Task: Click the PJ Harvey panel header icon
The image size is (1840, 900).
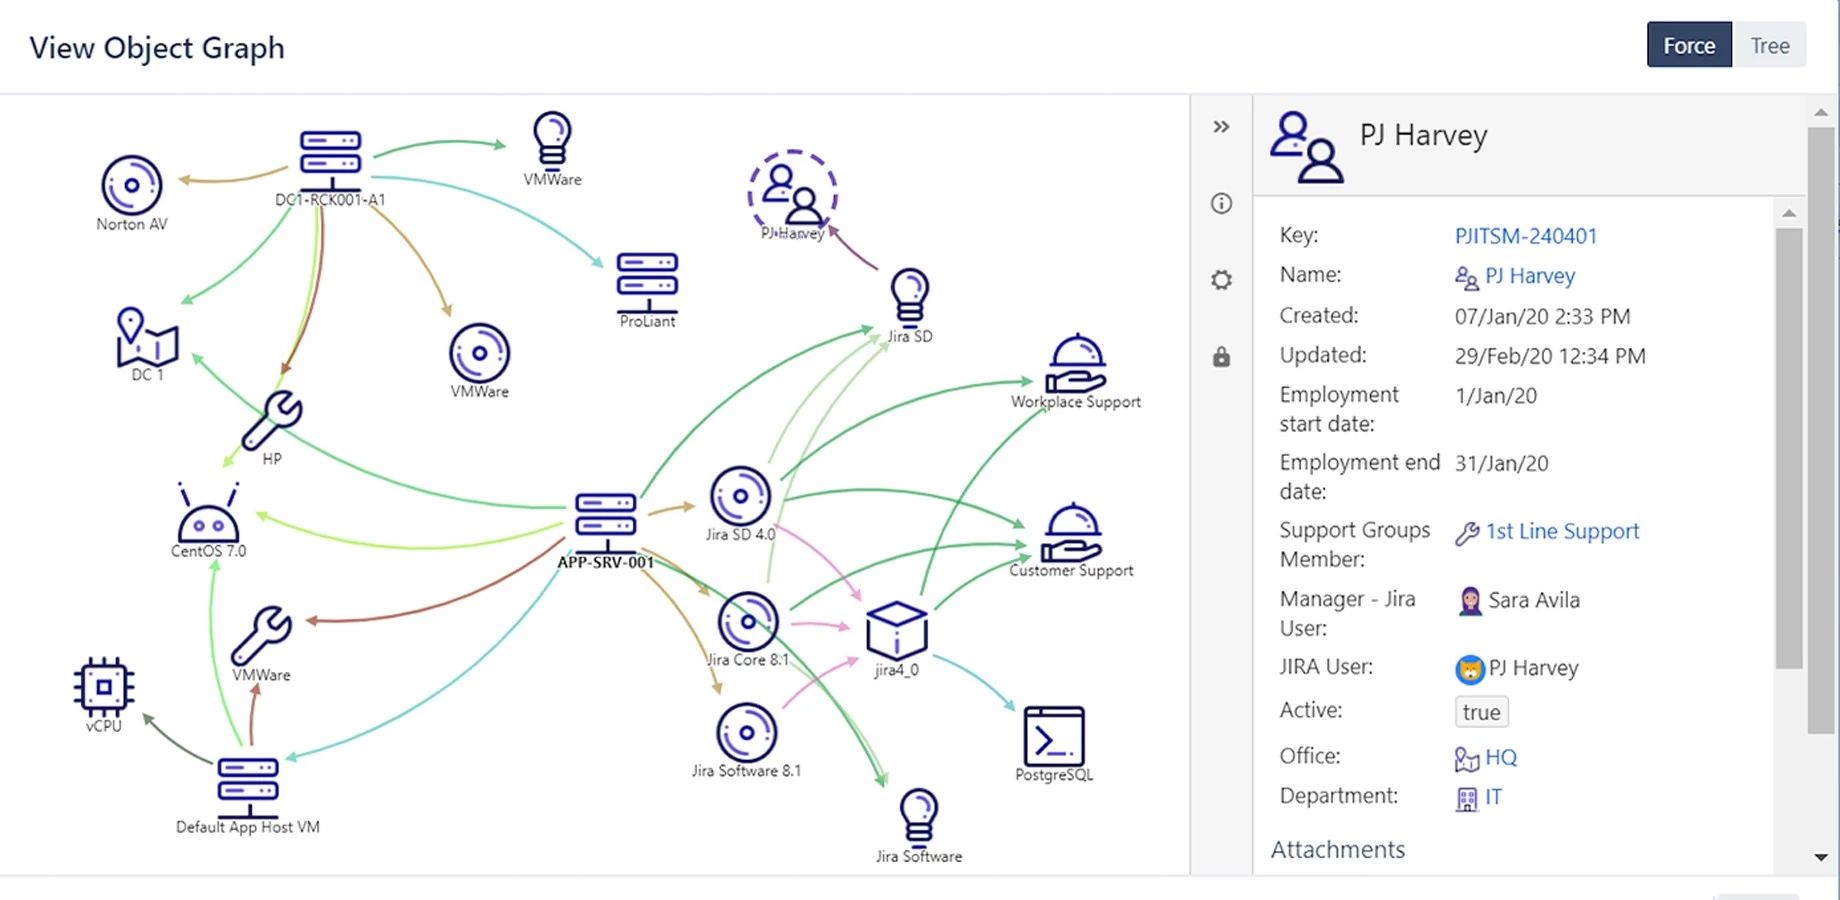Action: point(1306,147)
